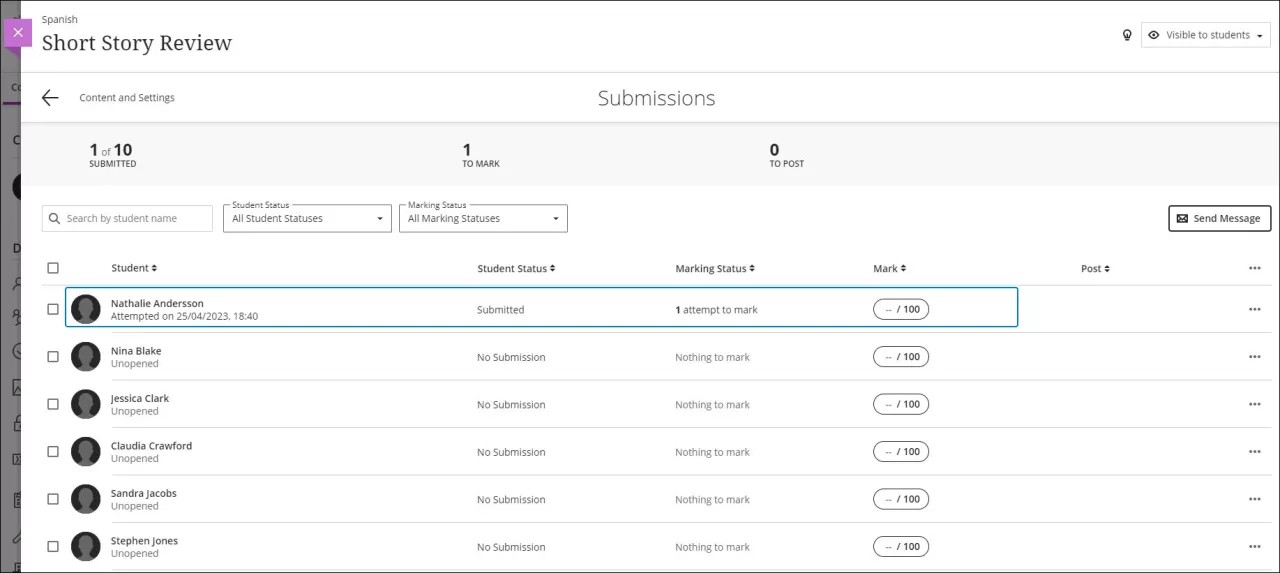Click the column header more options icon

tap(1254, 269)
